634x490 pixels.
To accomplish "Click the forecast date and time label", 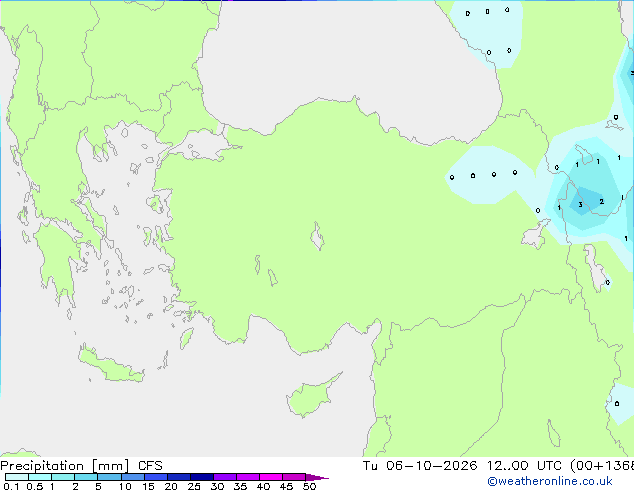I will tap(498, 466).
